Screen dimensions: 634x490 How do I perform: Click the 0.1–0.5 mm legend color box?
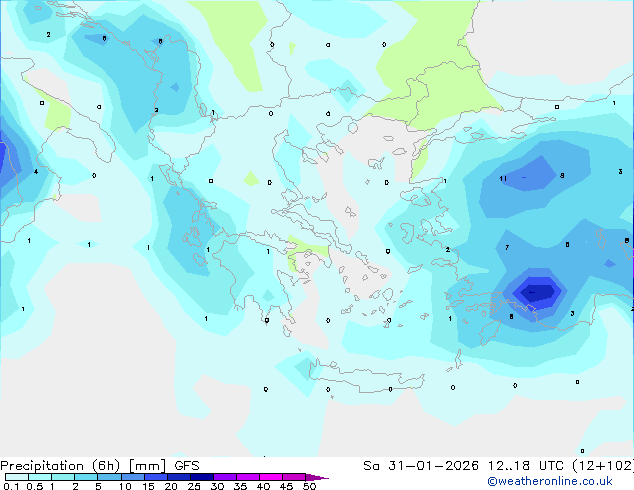(x=17, y=477)
